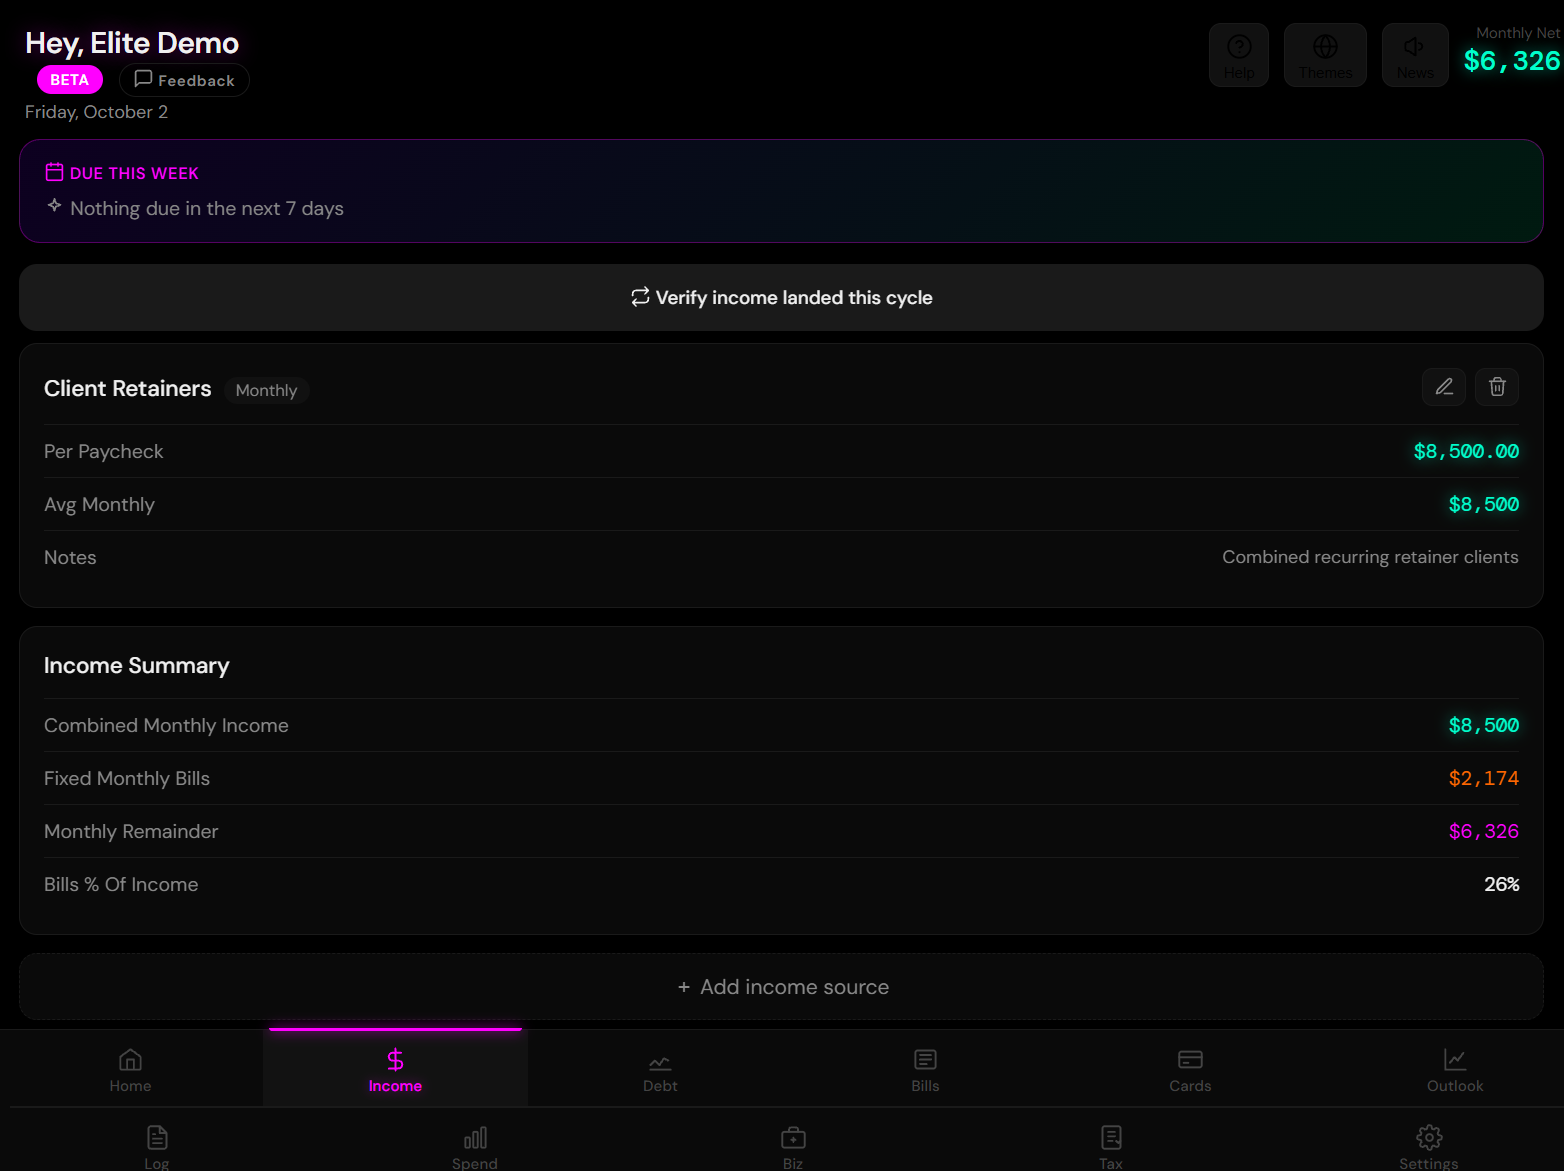Open the Log tab
The width and height of the screenshot is (1564, 1171).
(157, 1146)
